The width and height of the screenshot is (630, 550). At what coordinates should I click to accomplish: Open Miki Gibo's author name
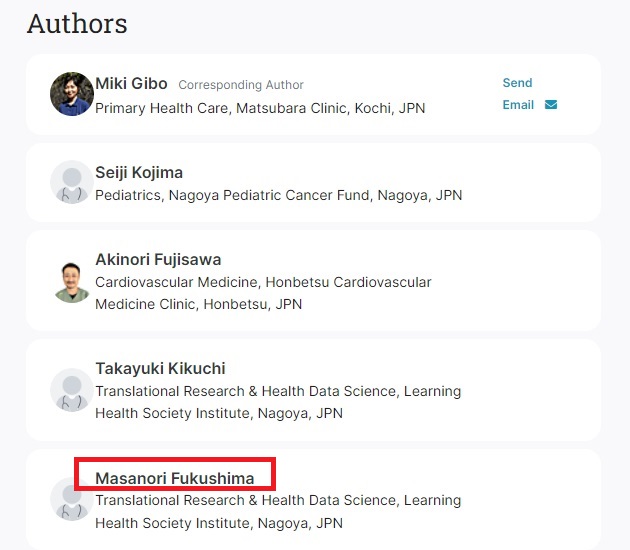click(x=131, y=84)
